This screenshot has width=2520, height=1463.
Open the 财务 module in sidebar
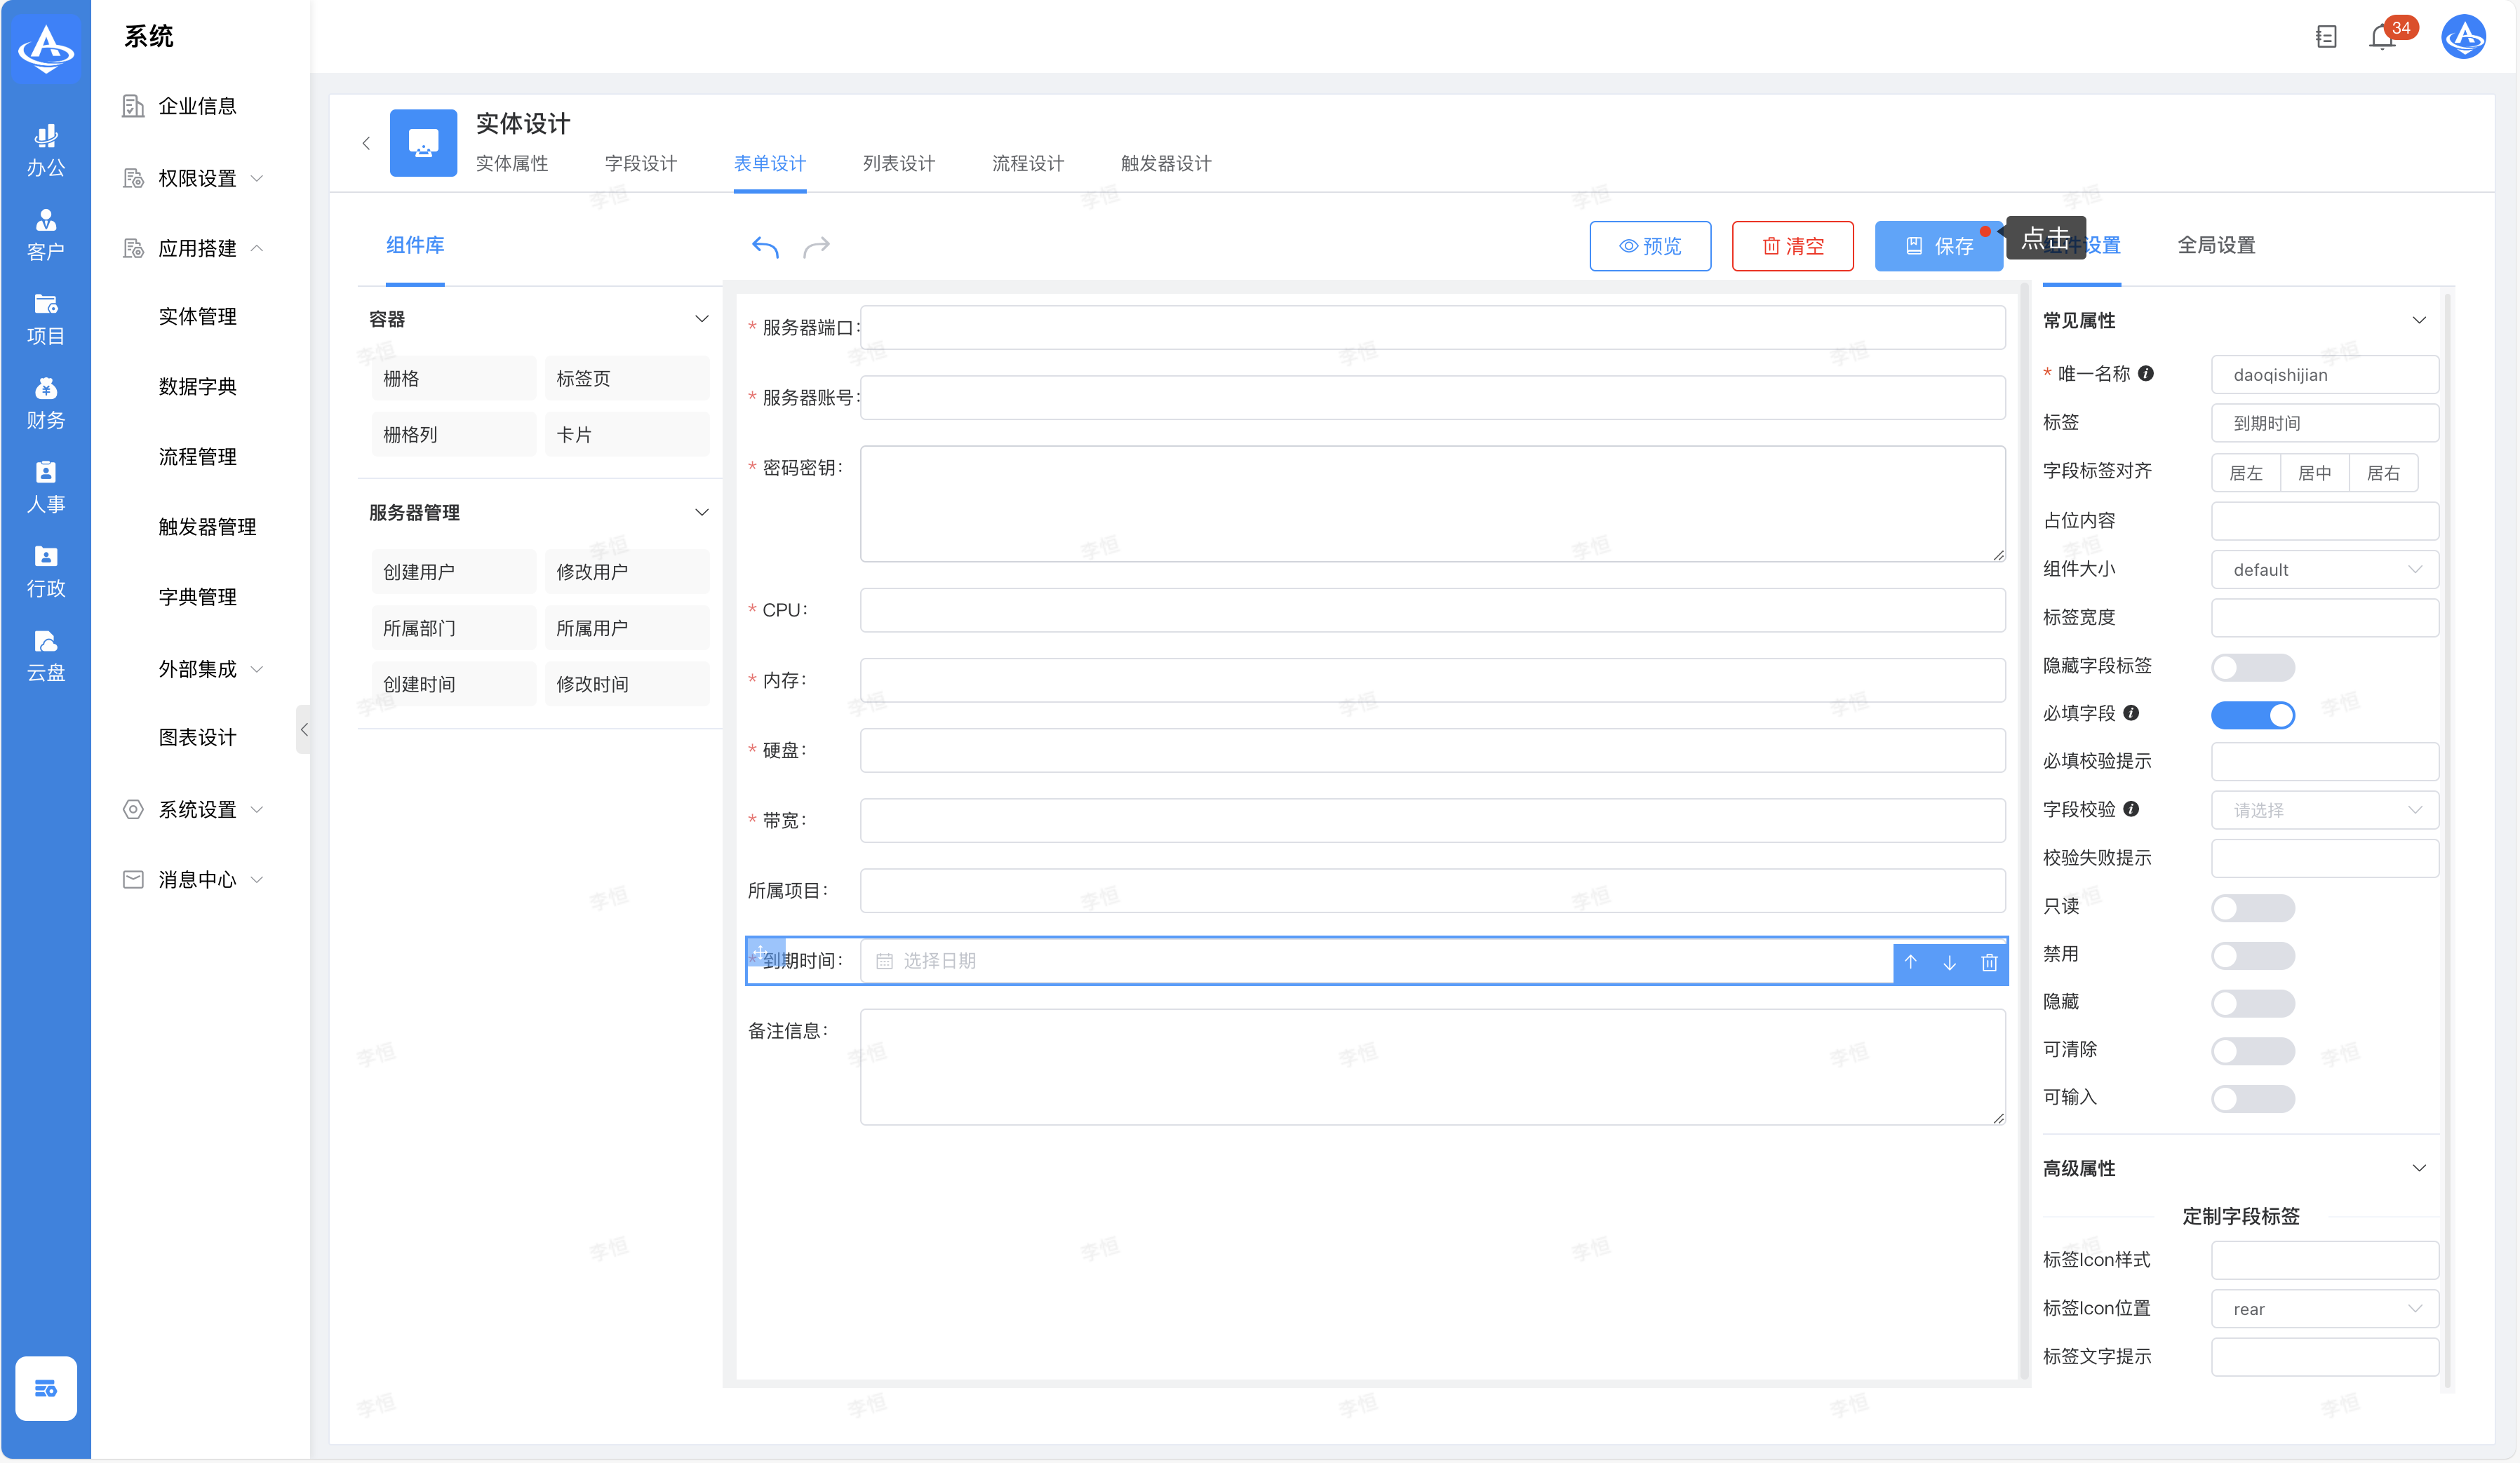pos(45,403)
